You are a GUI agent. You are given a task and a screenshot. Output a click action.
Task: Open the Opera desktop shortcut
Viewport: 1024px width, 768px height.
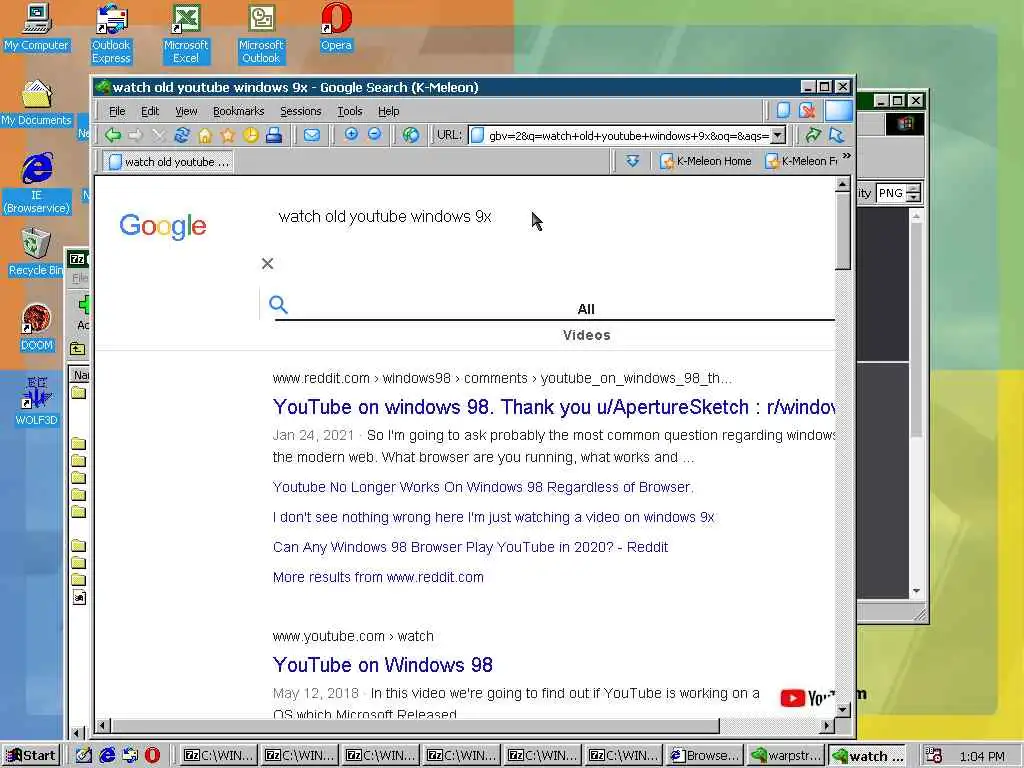pos(336,27)
